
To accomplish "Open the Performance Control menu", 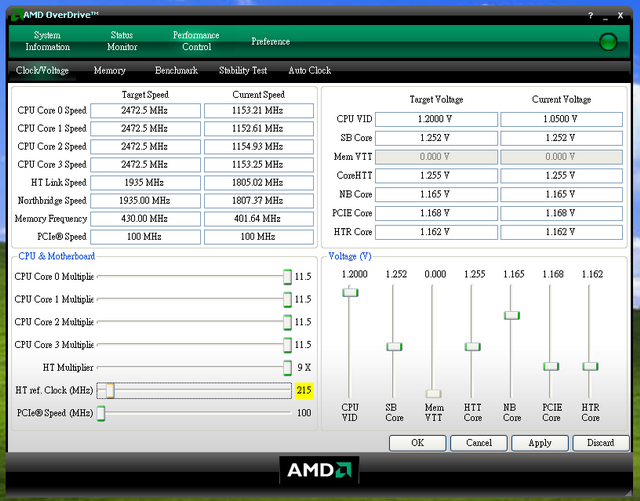I will (196, 41).
